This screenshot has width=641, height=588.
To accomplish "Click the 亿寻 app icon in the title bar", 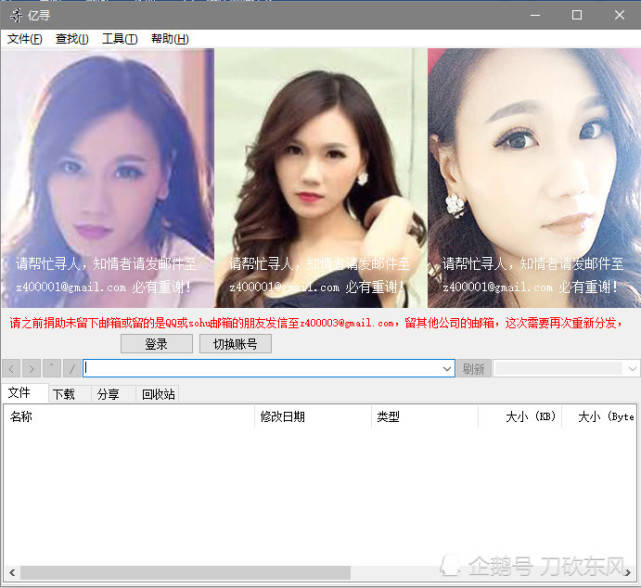I will [x=16, y=16].
